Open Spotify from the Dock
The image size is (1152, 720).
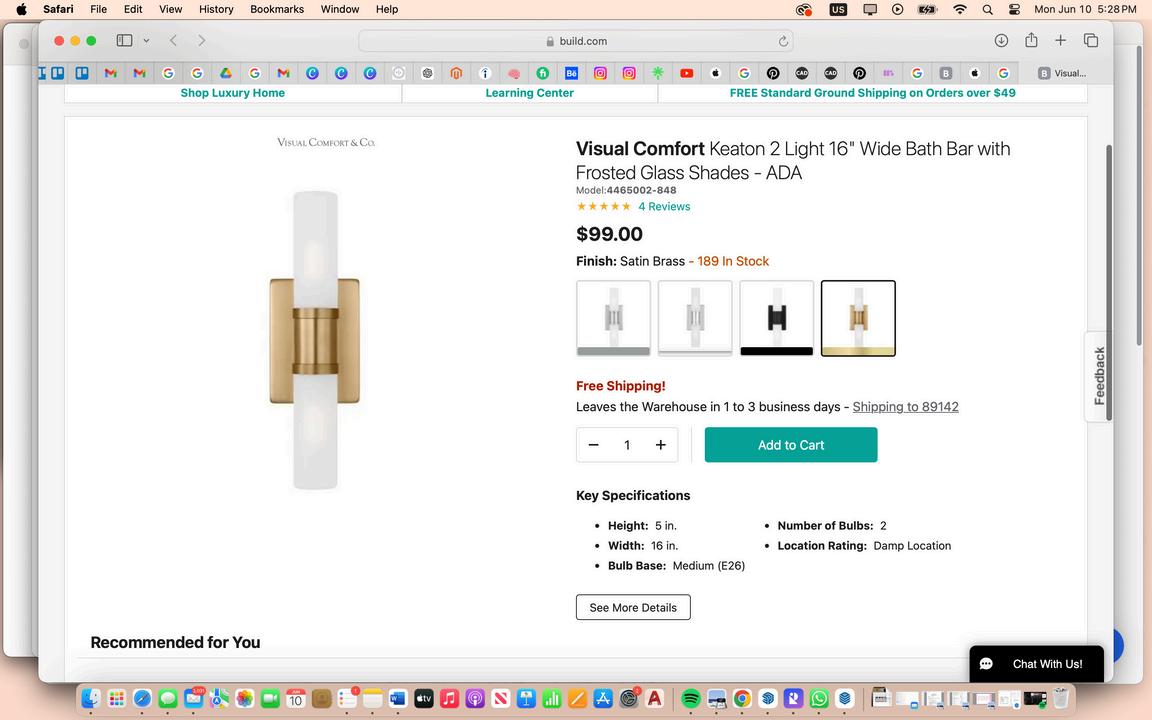[x=690, y=698]
